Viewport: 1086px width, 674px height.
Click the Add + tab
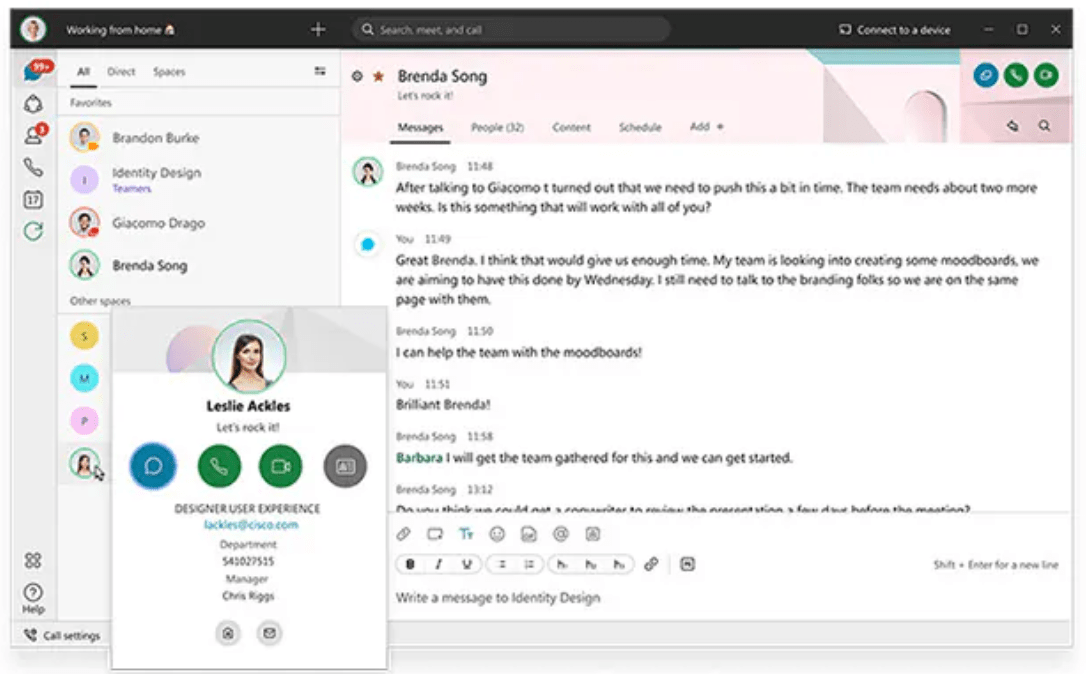click(x=706, y=127)
